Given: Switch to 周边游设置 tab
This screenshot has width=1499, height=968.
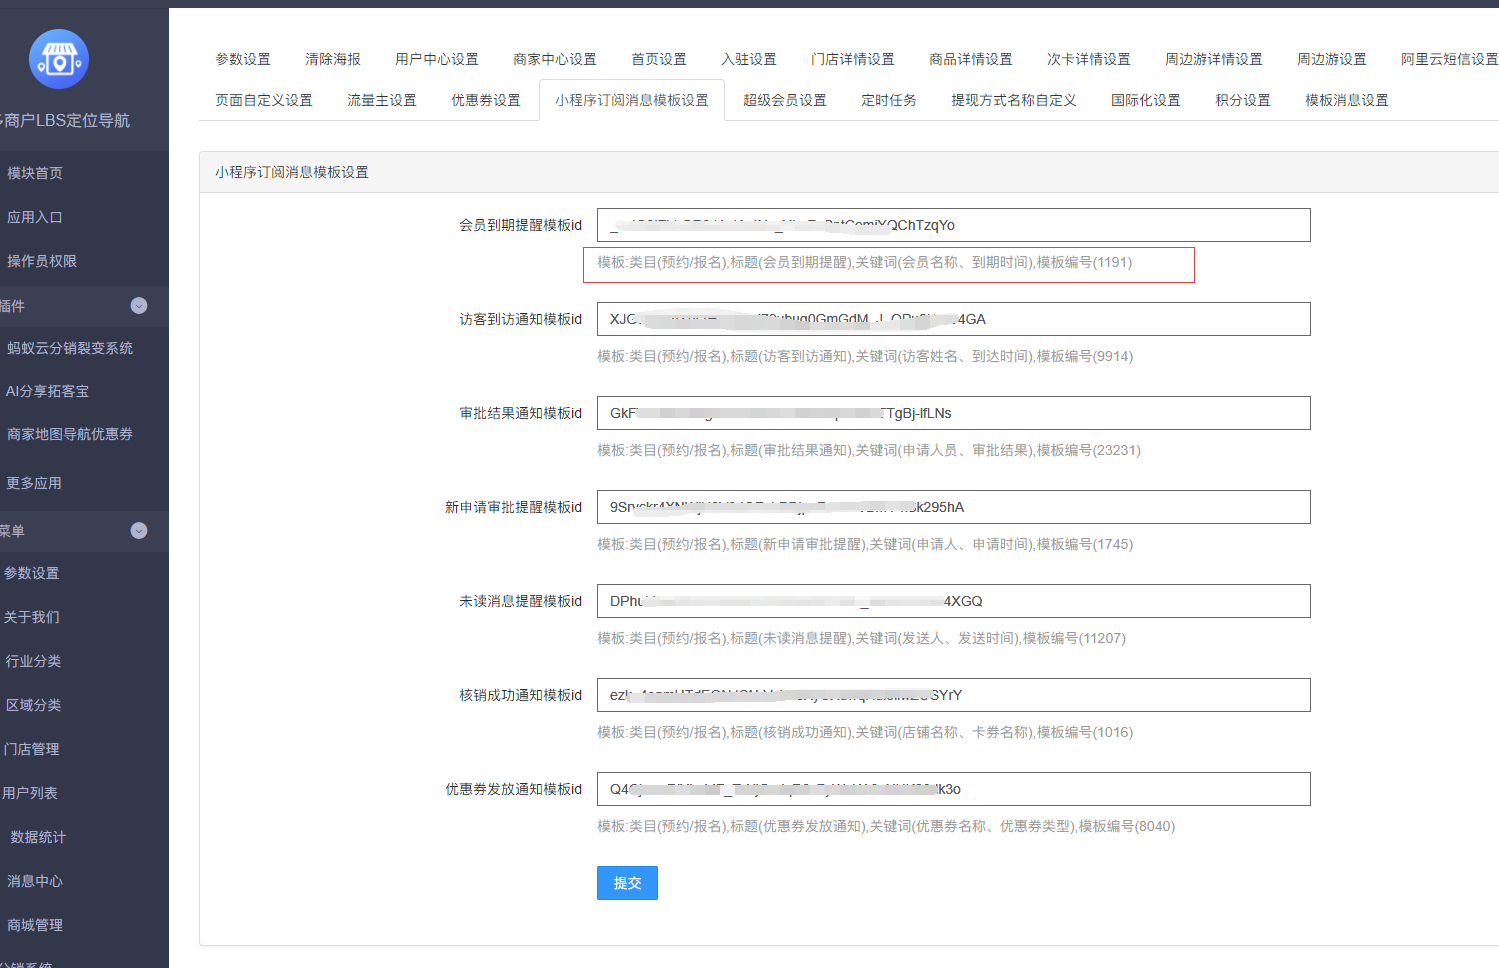Looking at the screenshot, I should pyautogui.click(x=1332, y=59).
